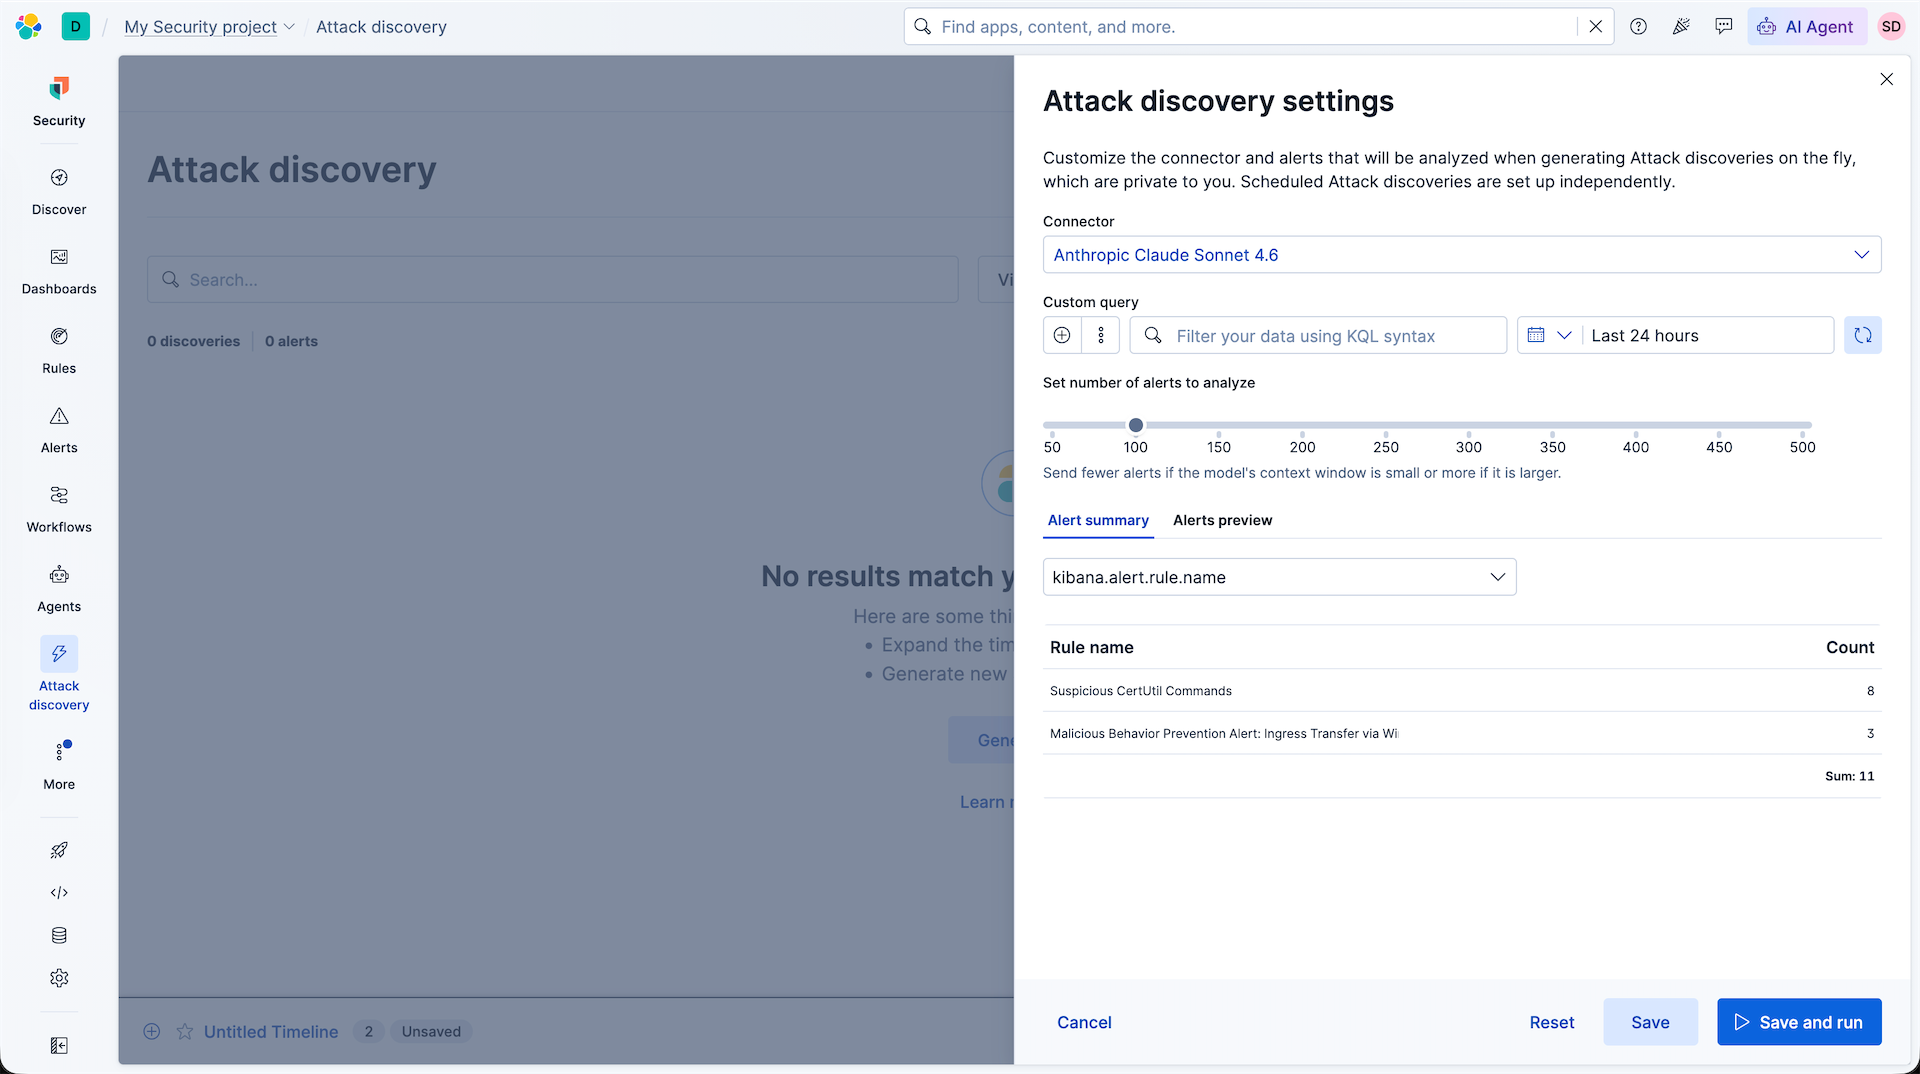Open the Untitled Timeline link
The width and height of the screenshot is (1920, 1074).
click(x=271, y=1032)
